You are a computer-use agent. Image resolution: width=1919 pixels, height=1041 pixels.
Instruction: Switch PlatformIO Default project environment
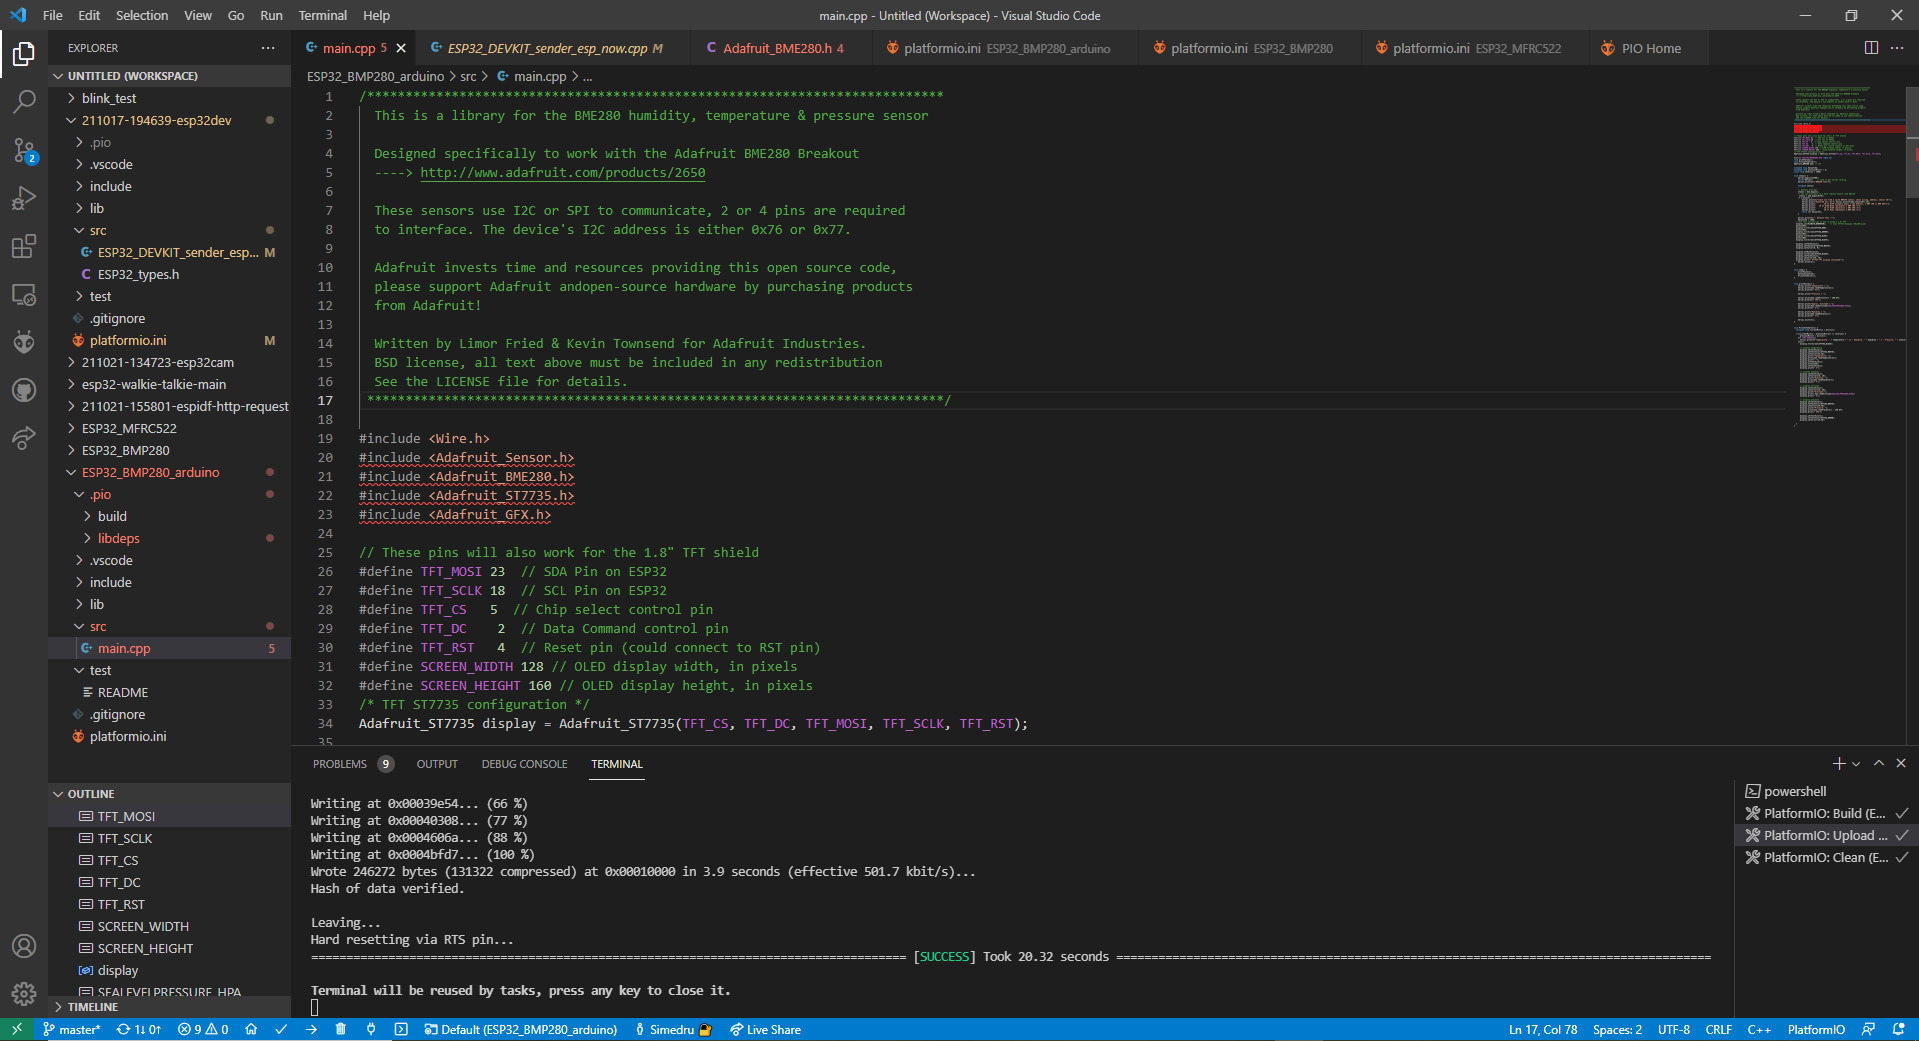(x=521, y=1029)
